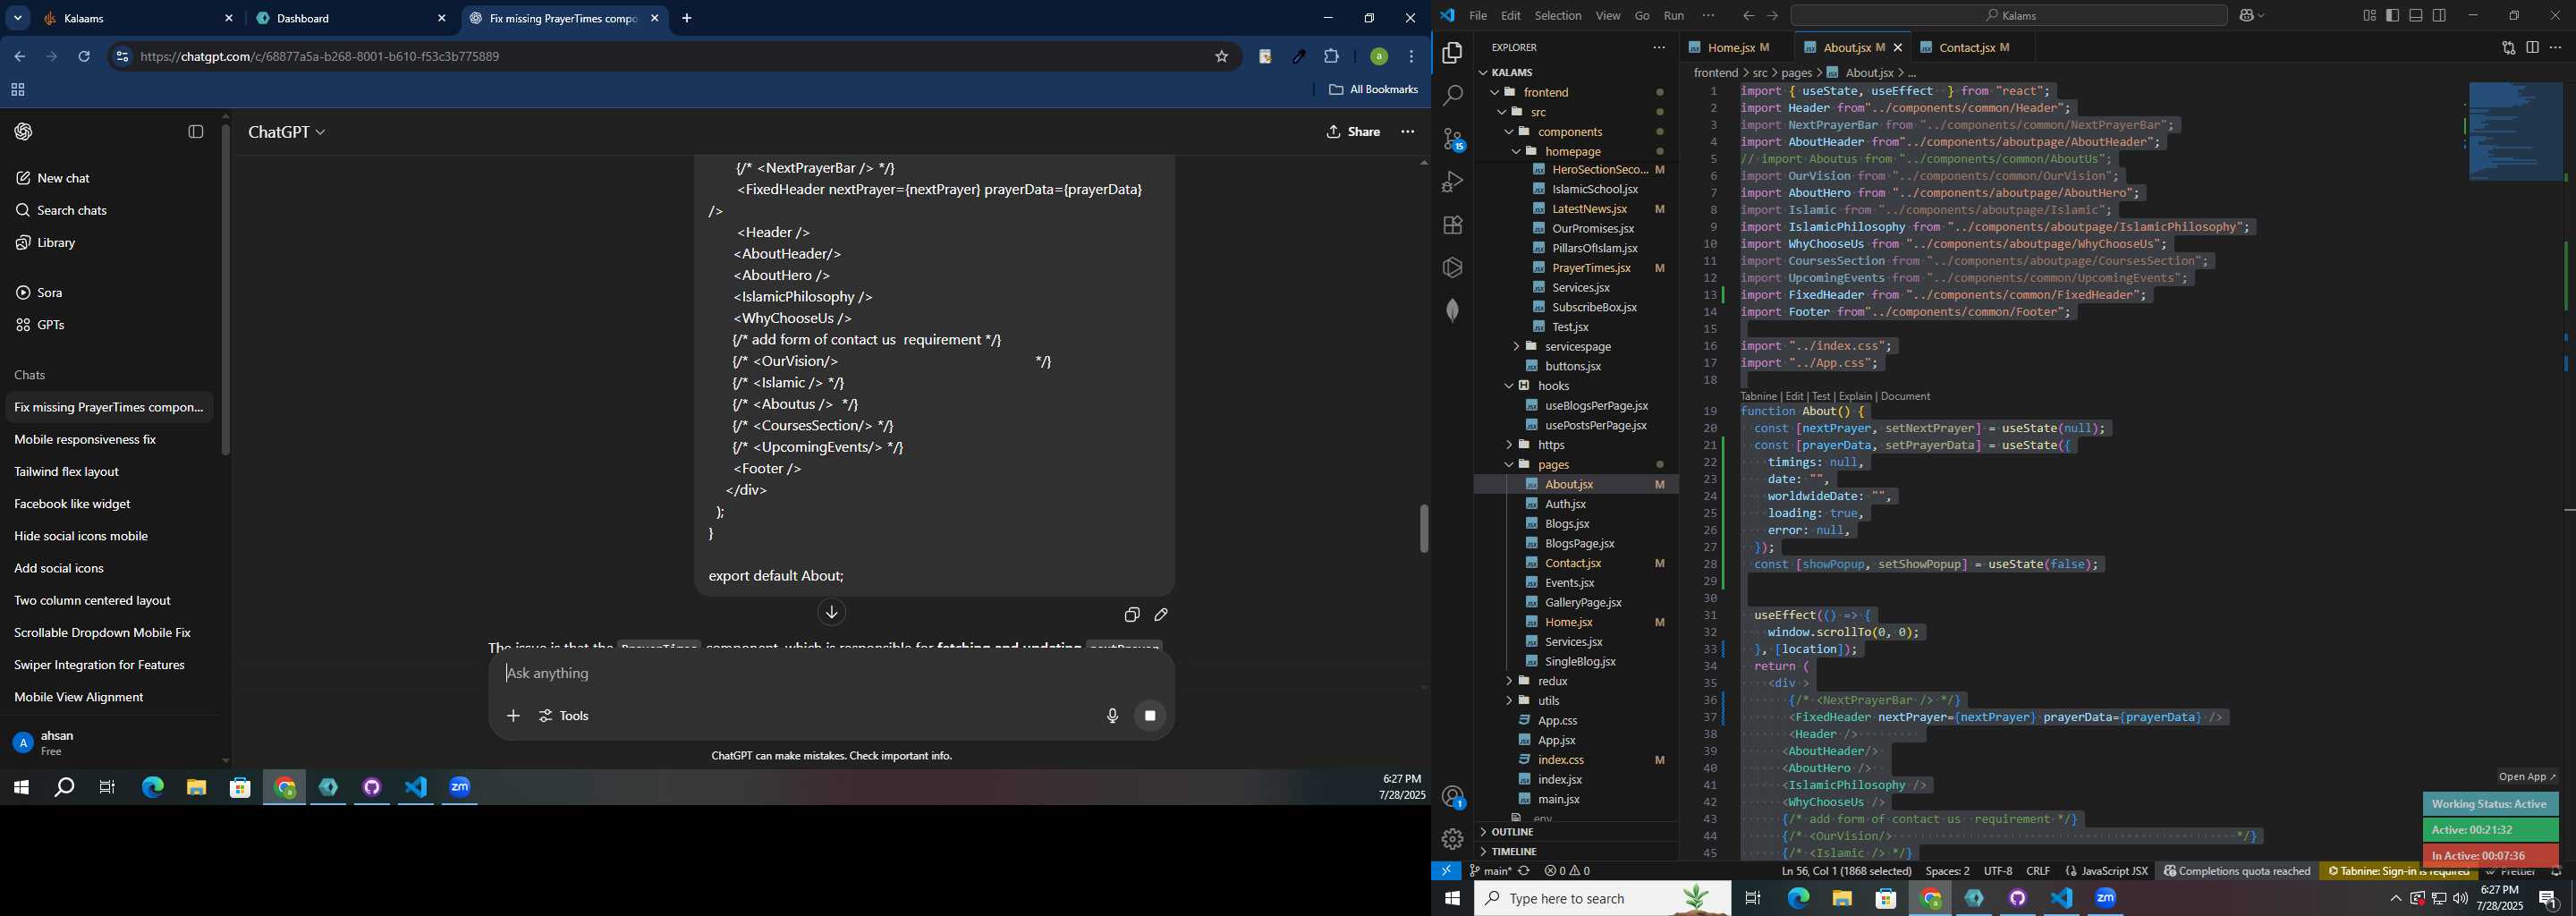The height and width of the screenshot is (916, 2576).
Task: Open the Run menu in VS Code
Action: (1674, 16)
